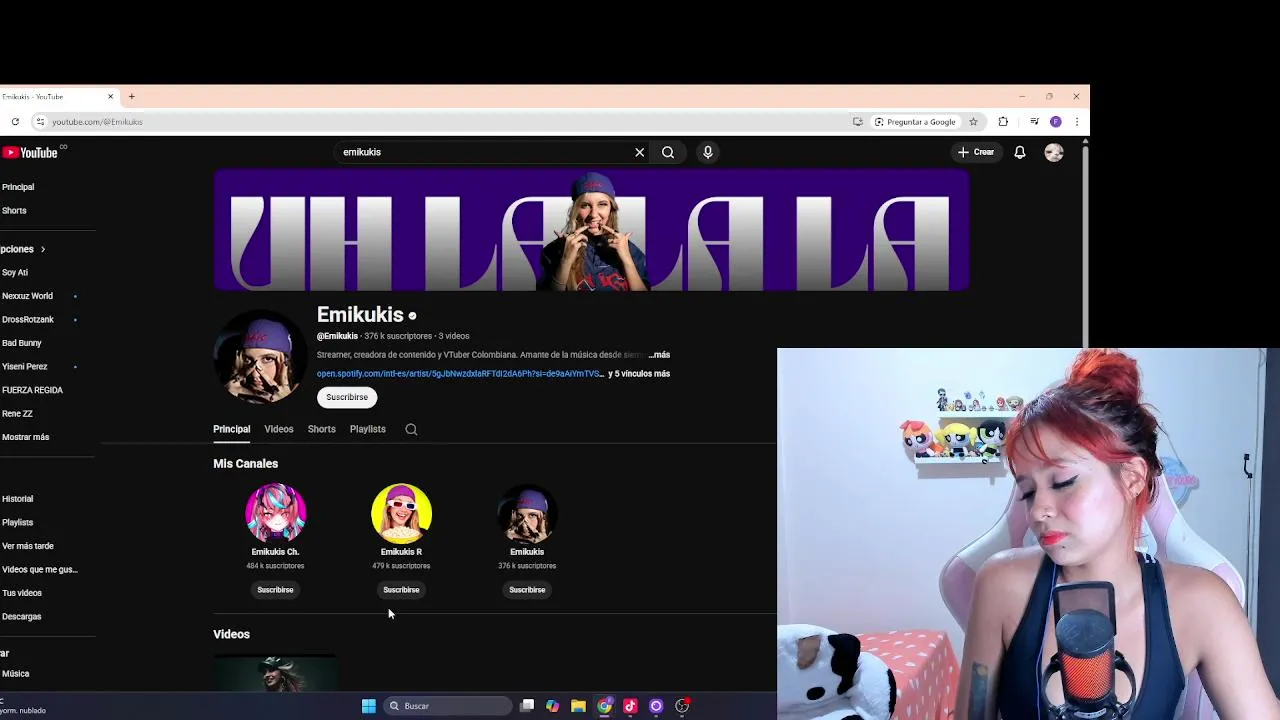Expand the Suscripciones section chevron
Image resolution: width=1280 pixels, height=720 pixels.
pos(42,249)
